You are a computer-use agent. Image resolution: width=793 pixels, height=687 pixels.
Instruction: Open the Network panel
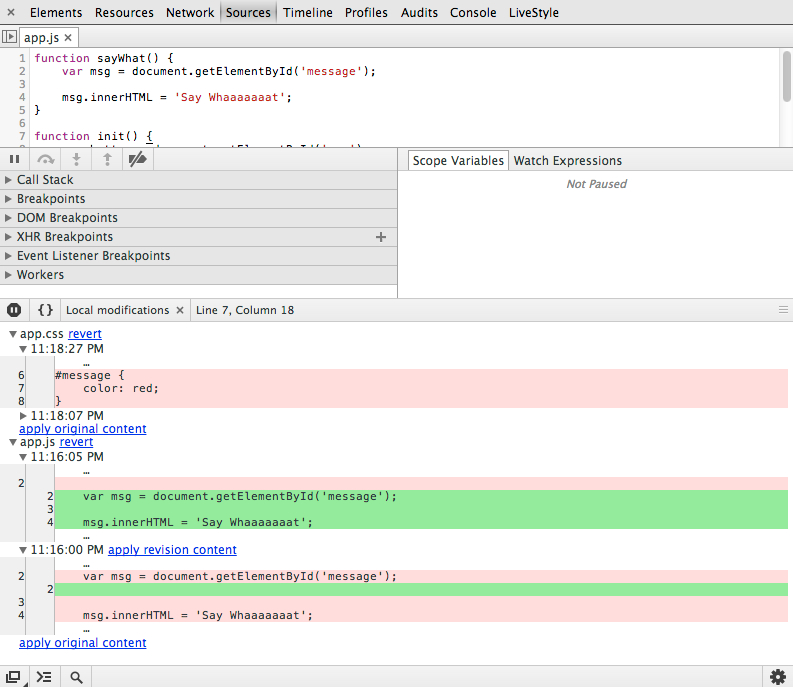click(190, 13)
